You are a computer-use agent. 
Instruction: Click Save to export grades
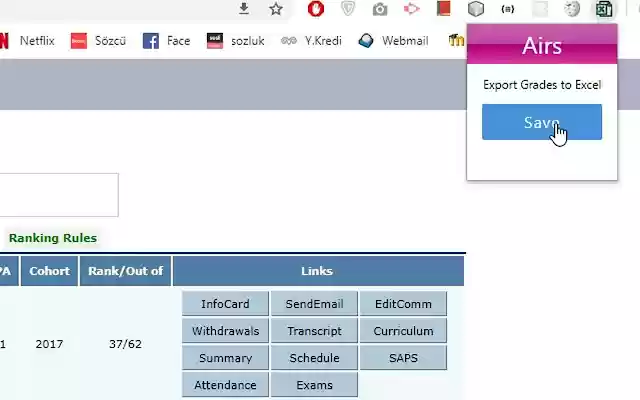(542, 122)
